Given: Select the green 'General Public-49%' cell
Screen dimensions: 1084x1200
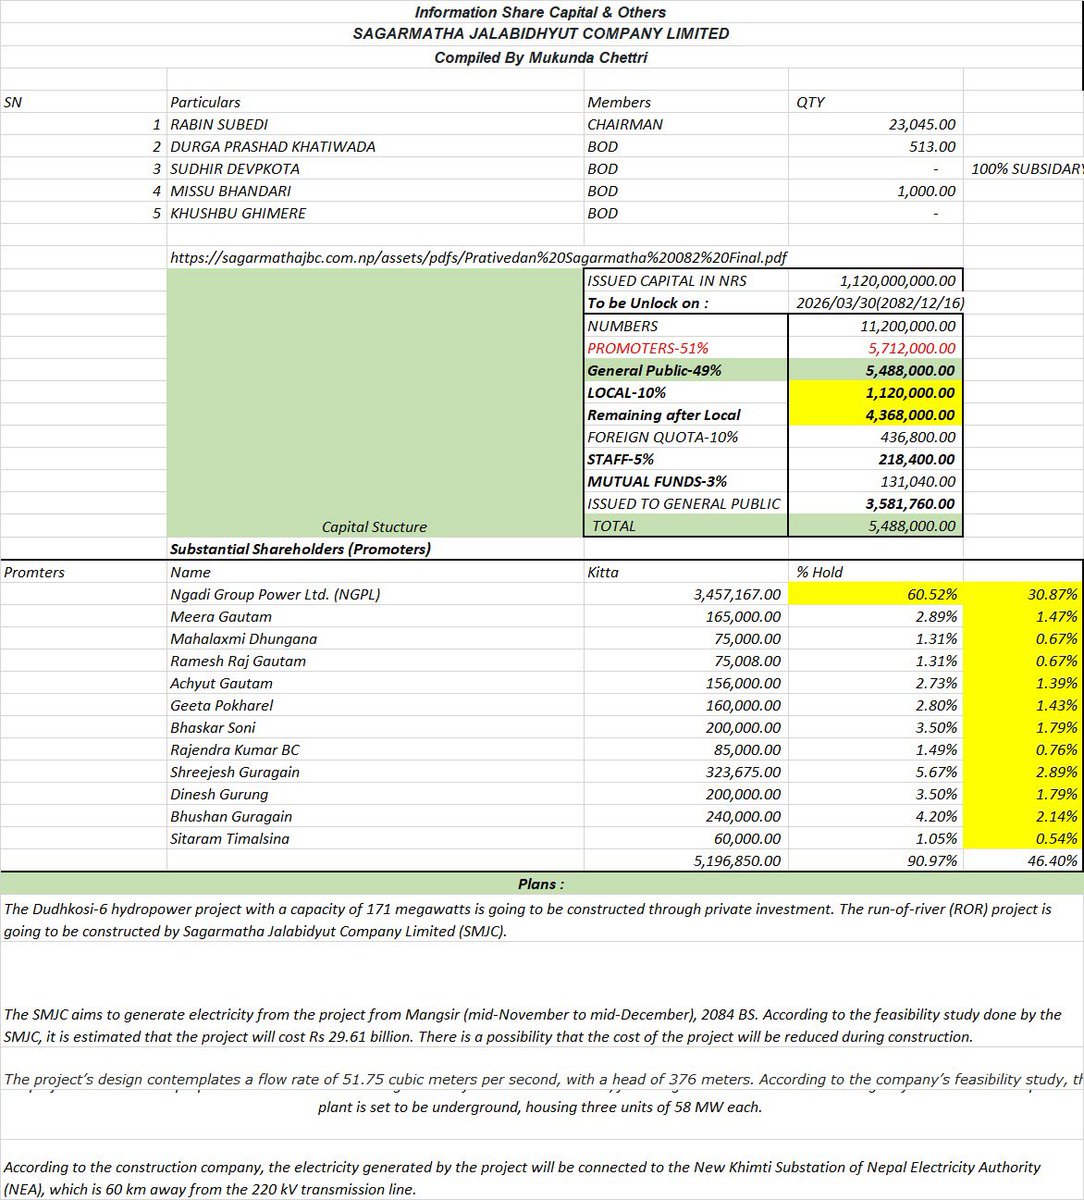Looking at the screenshot, I should click(685, 370).
